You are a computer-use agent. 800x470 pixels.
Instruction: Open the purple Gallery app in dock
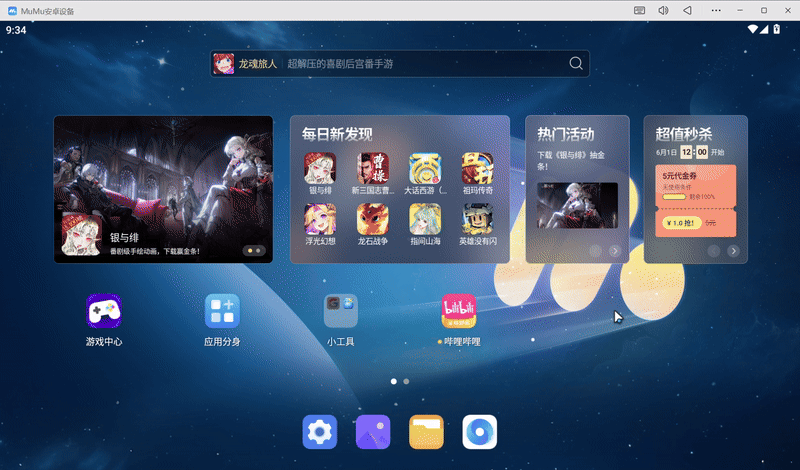coord(373,432)
